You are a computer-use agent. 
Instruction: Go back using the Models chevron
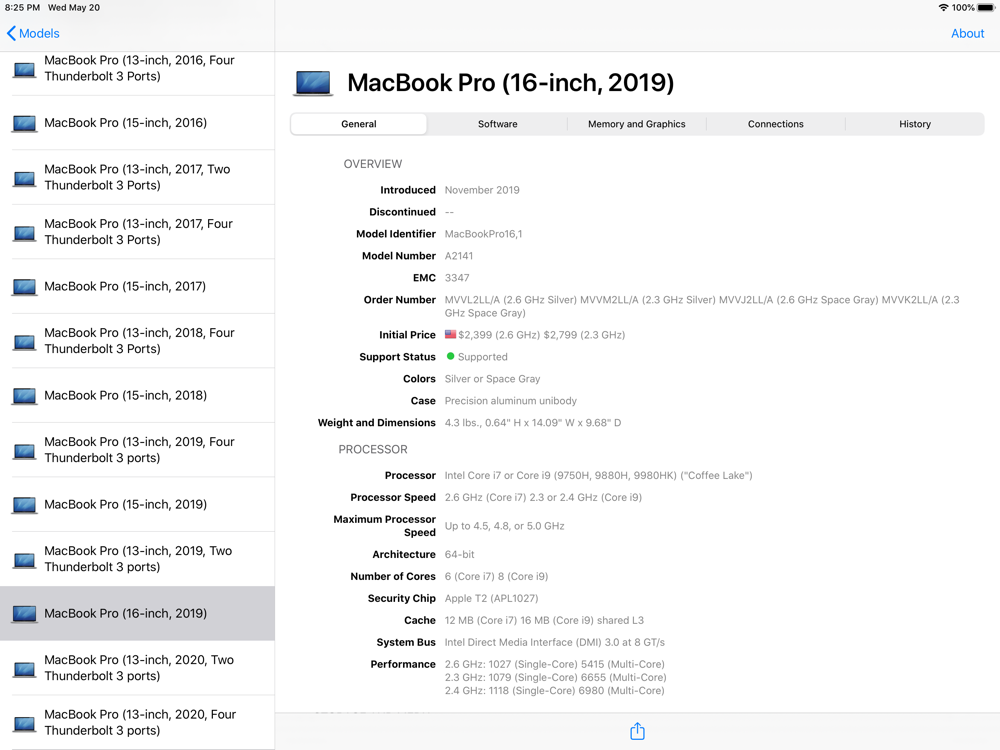[33, 33]
